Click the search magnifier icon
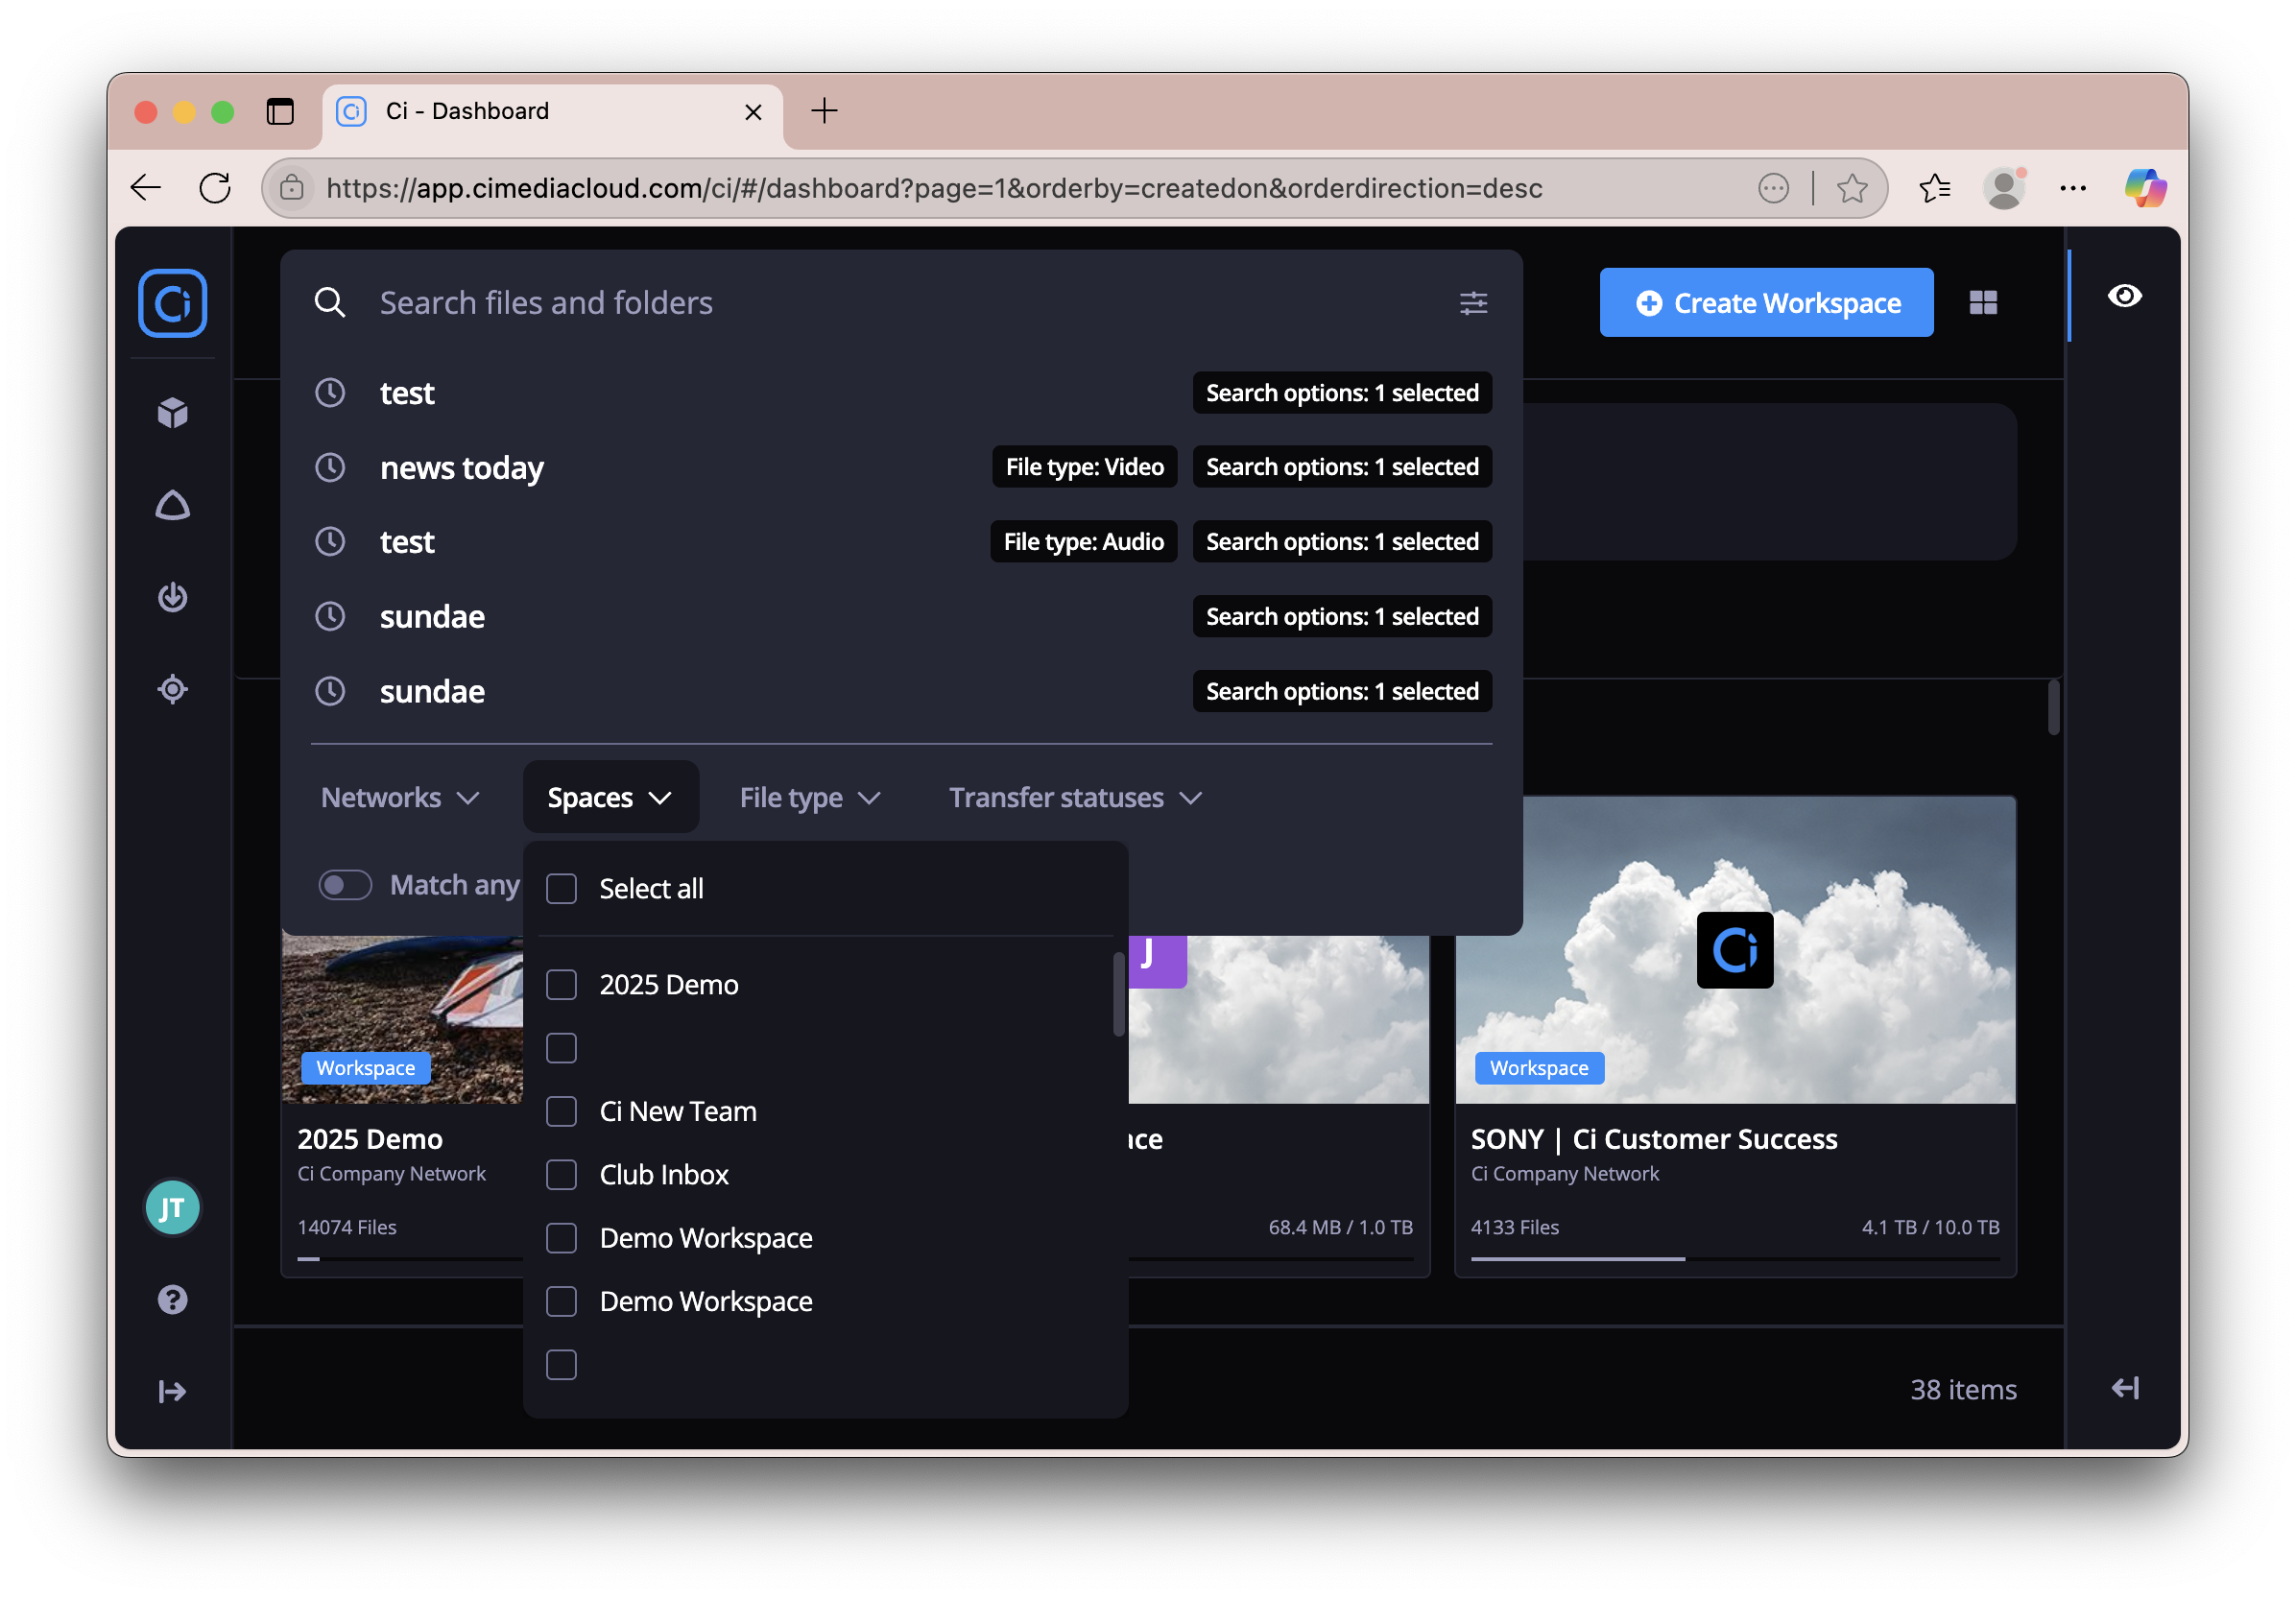Image resolution: width=2296 pixels, height=1599 pixels. (x=330, y=302)
